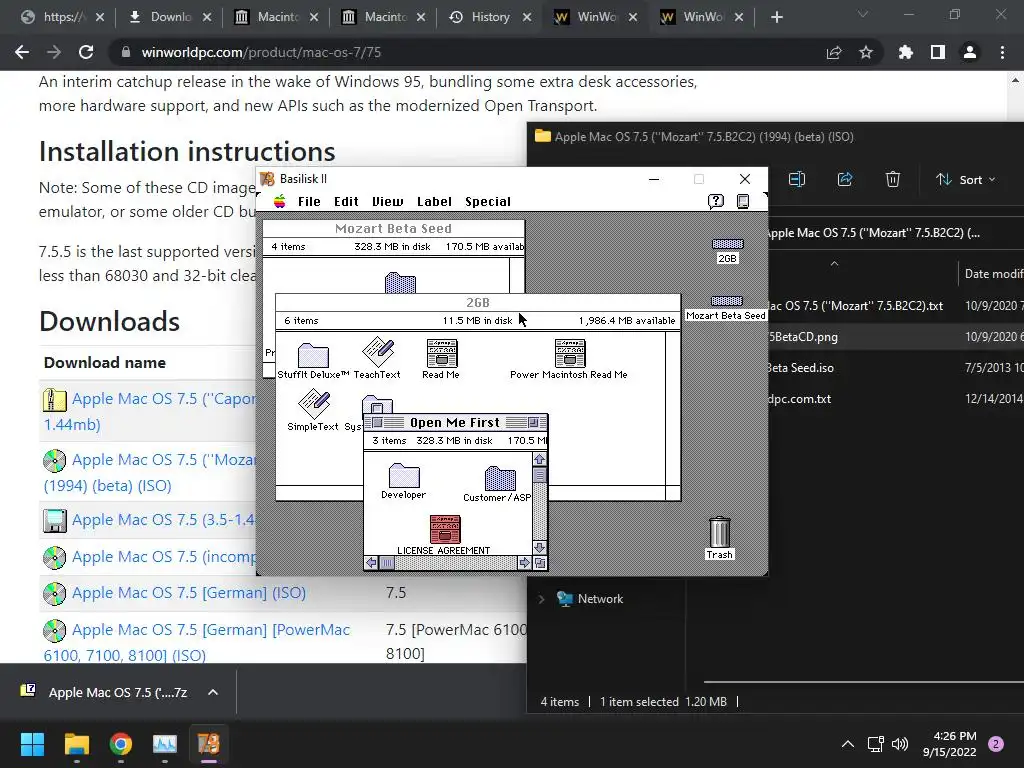This screenshot has height=768, width=1024.
Task: Open Chrome extensions puzzle icon
Action: (x=905, y=52)
